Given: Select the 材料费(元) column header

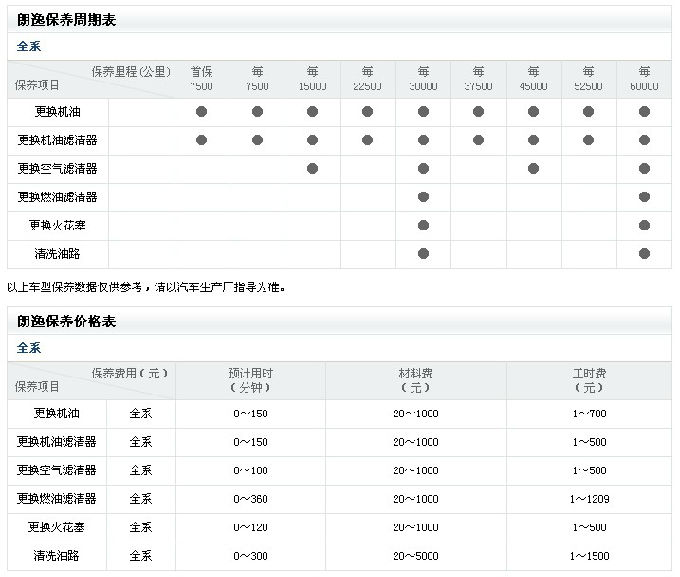Looking at the screenshot, I should click(415, 380).
